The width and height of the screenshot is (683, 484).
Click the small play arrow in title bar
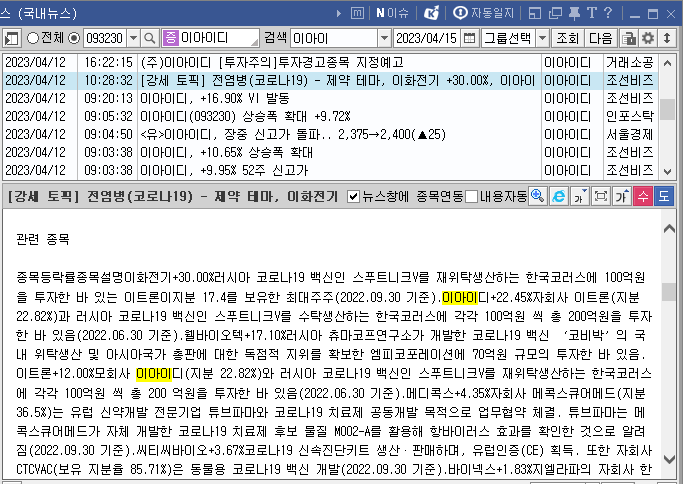point(339,14)
